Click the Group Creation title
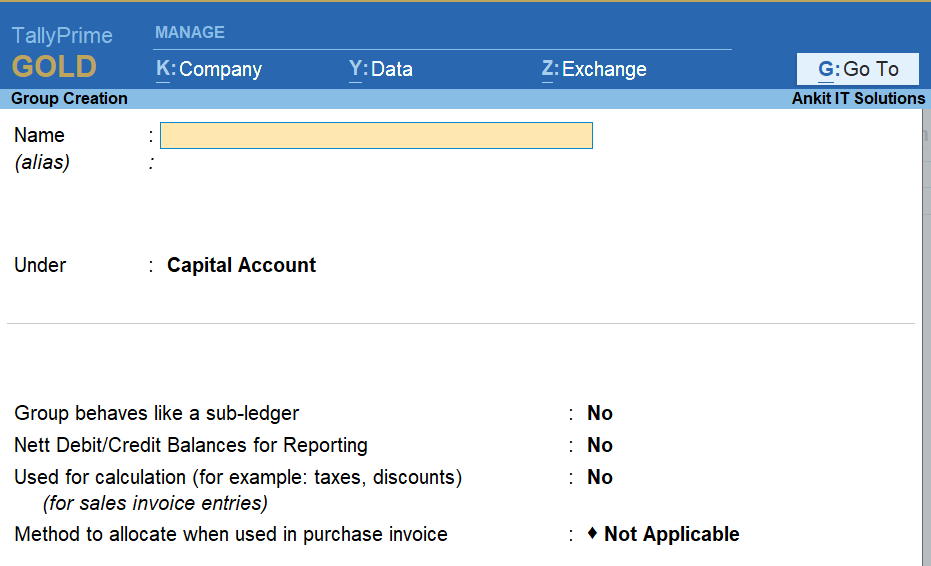 (69, 98)
